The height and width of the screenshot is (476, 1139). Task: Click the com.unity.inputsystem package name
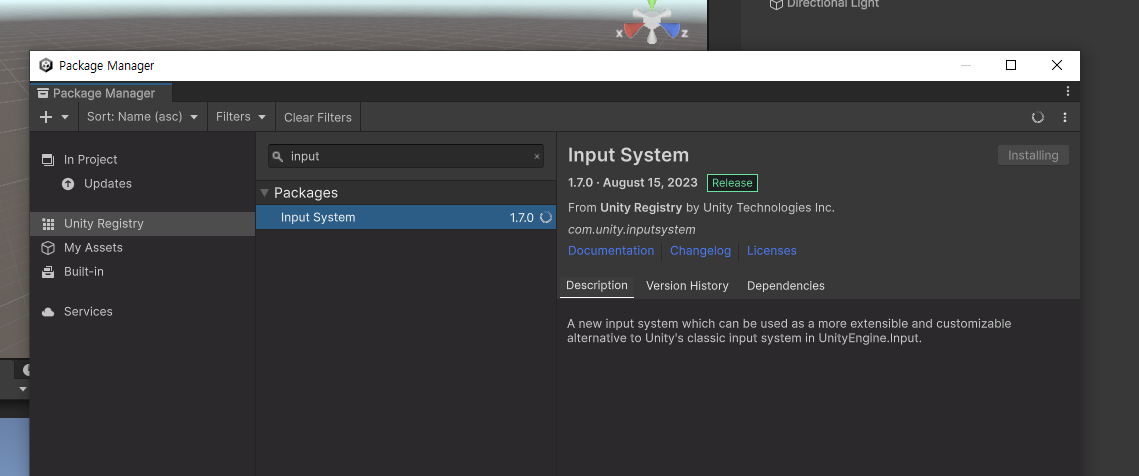click(631, 229)
